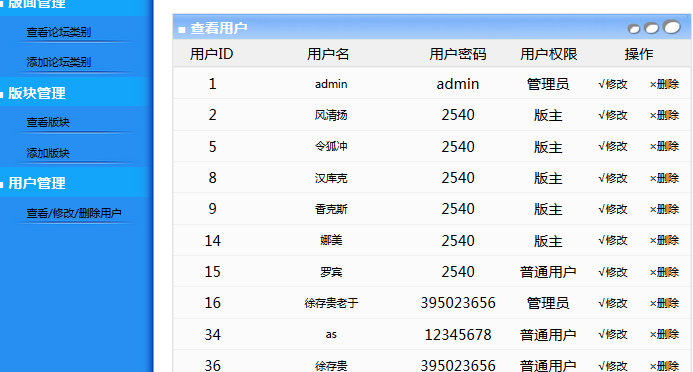Select username cell 风清扬
Screen dimensions: 693x372
331,115
